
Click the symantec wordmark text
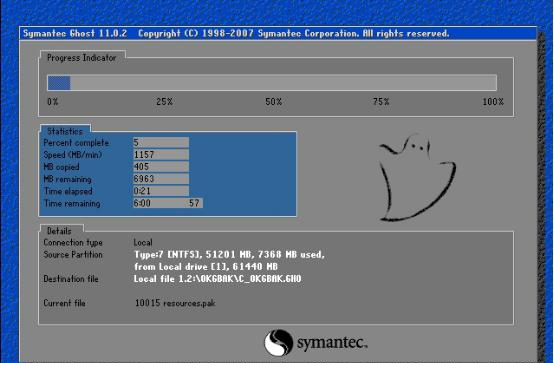point(332,343)
